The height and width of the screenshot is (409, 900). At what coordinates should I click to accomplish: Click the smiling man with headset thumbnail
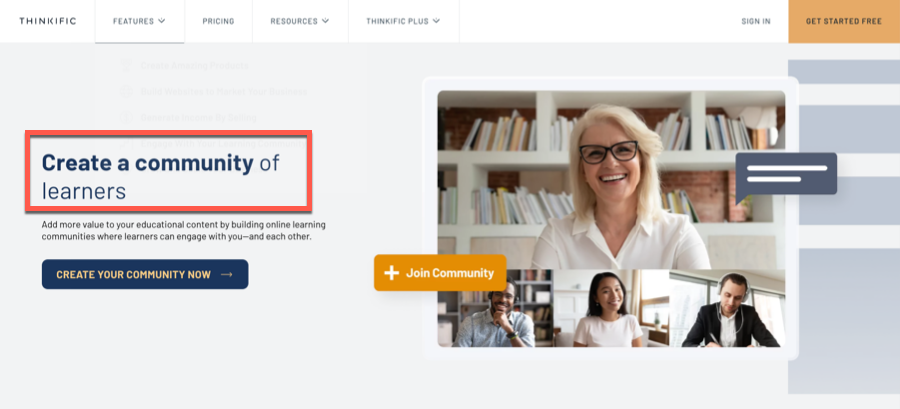(x=495, y=308)
